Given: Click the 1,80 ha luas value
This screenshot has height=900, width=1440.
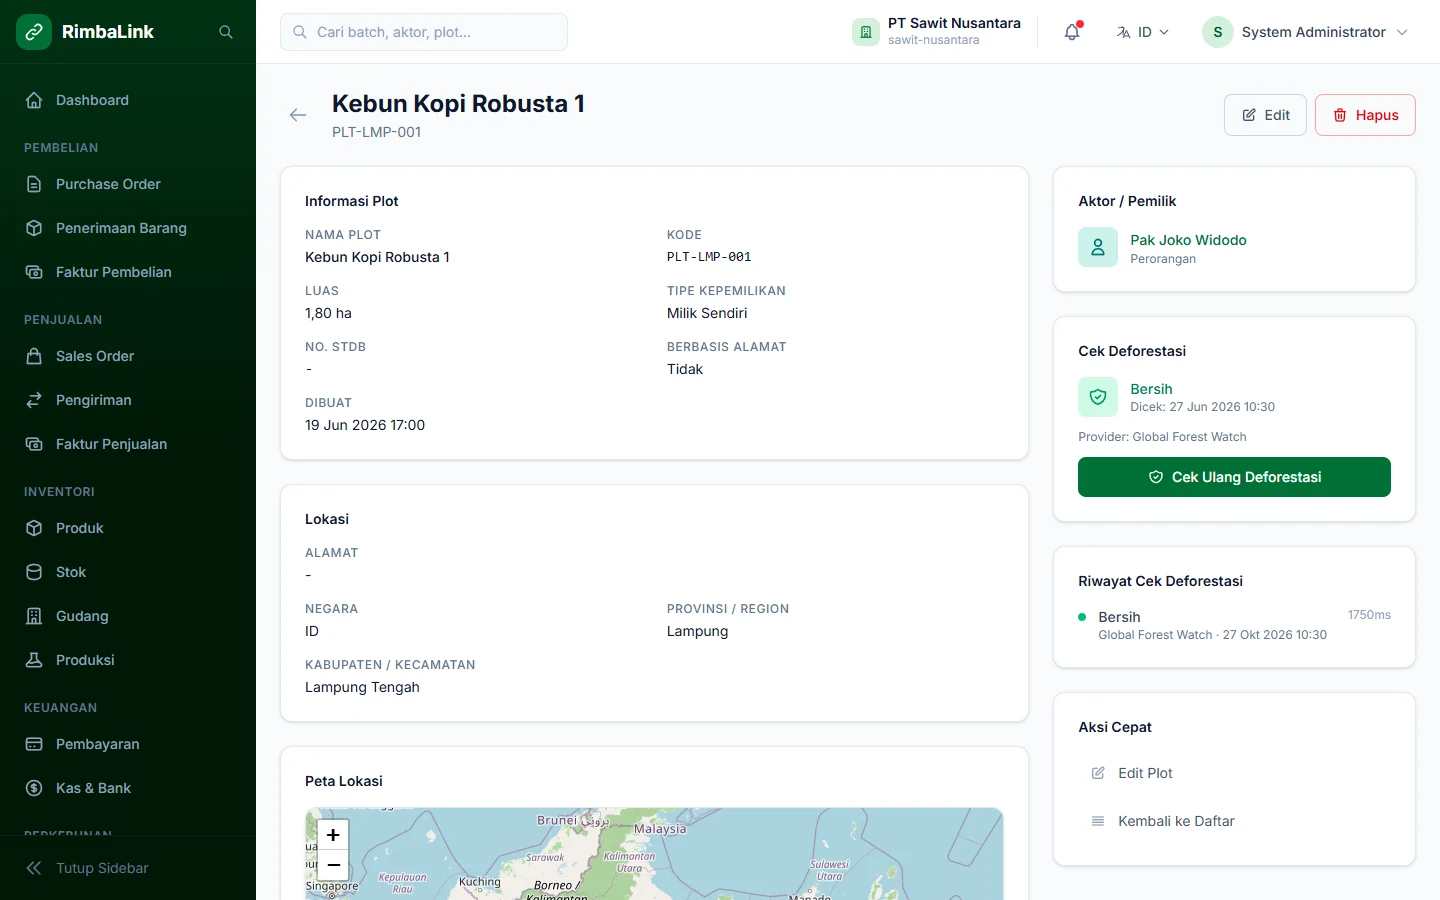Looking at the screenshot, I should [328, 313].
